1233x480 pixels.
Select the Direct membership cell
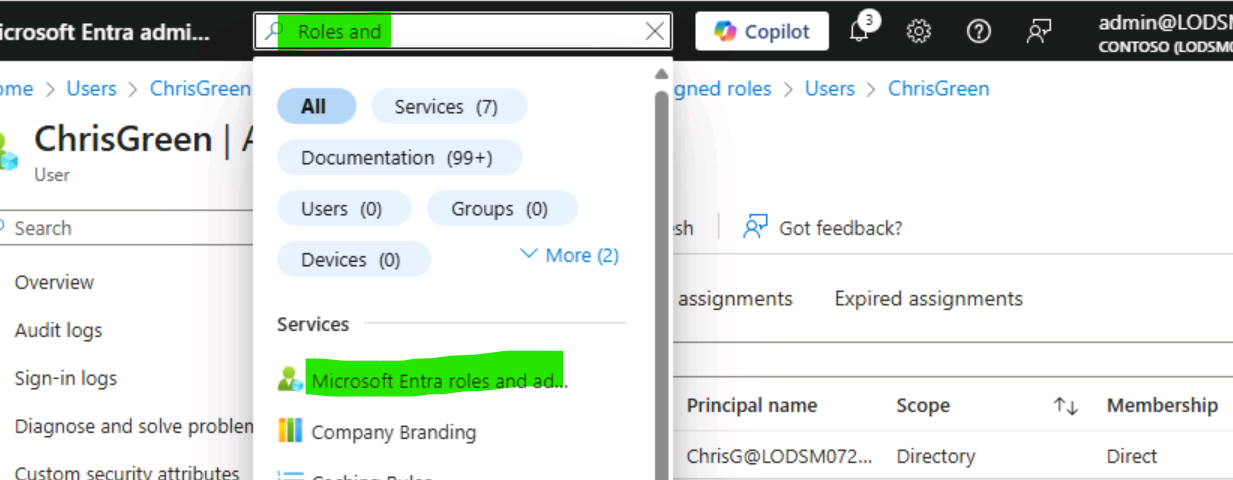(x=1131, y=456)
